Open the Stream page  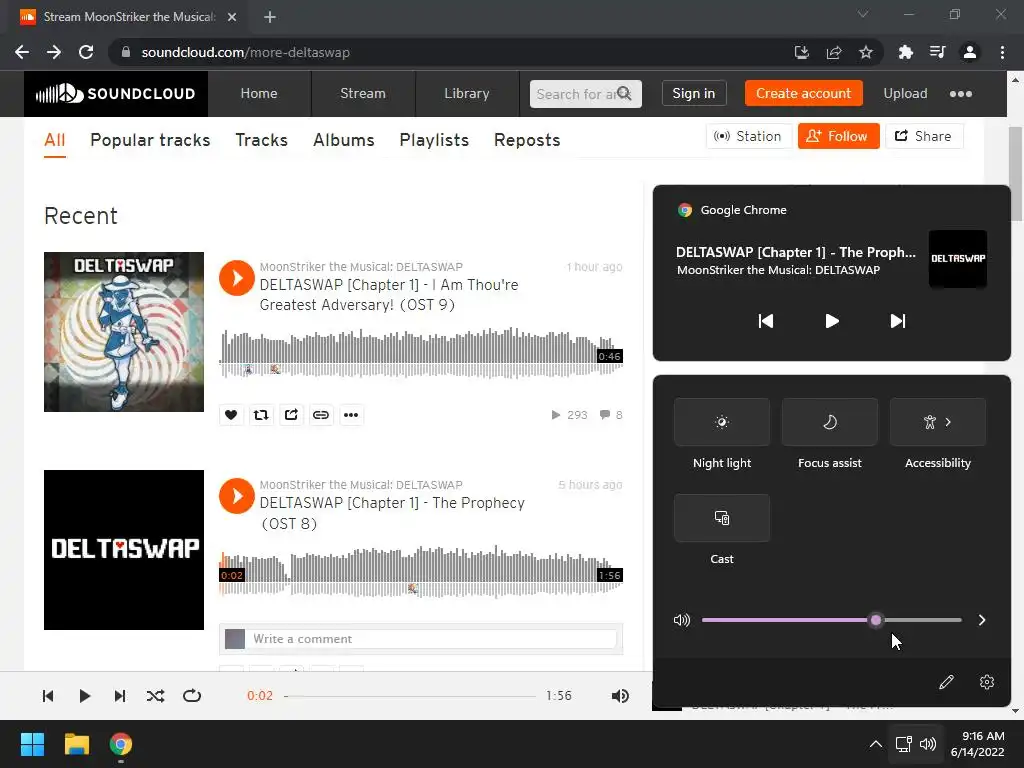pos(363,93)
